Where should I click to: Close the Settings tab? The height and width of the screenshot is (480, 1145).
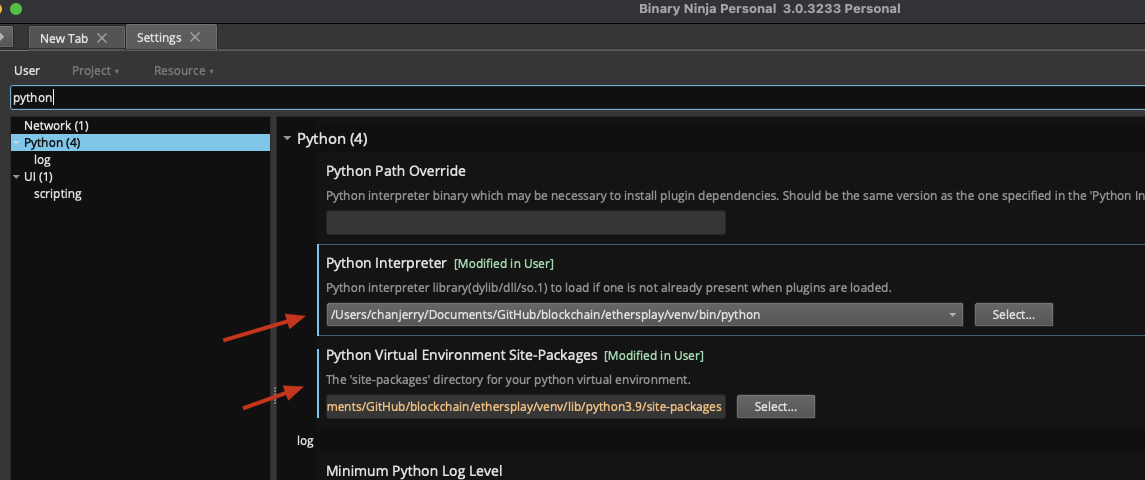(x=195, y=37)
